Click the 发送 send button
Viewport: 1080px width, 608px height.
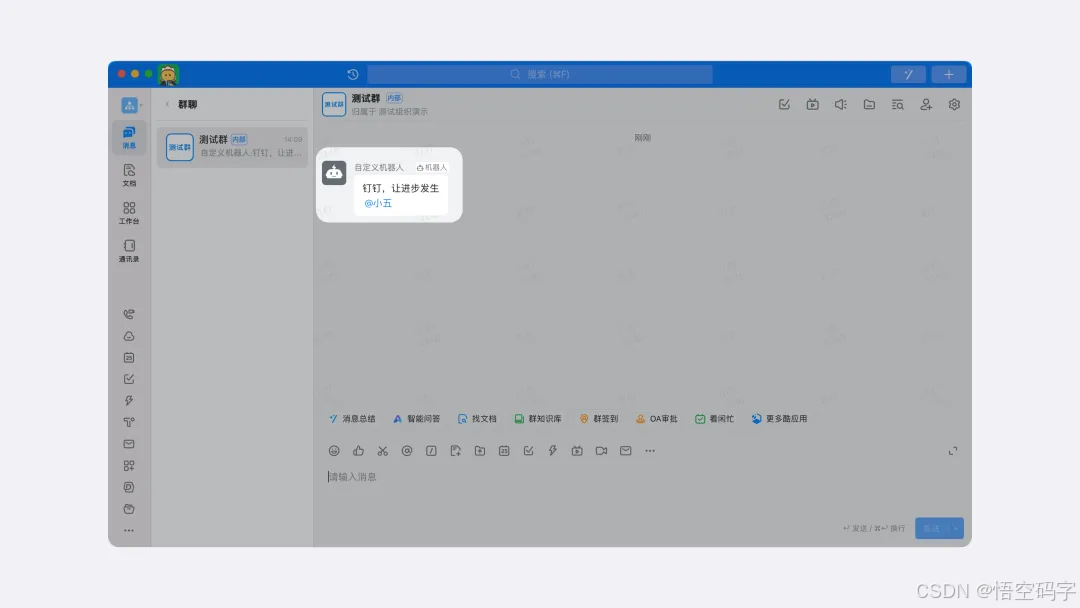tap(931, 528)
